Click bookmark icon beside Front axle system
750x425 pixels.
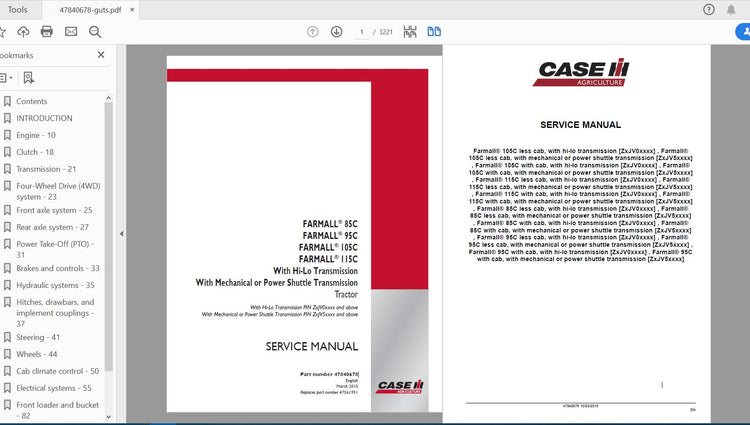pos(7,210)
